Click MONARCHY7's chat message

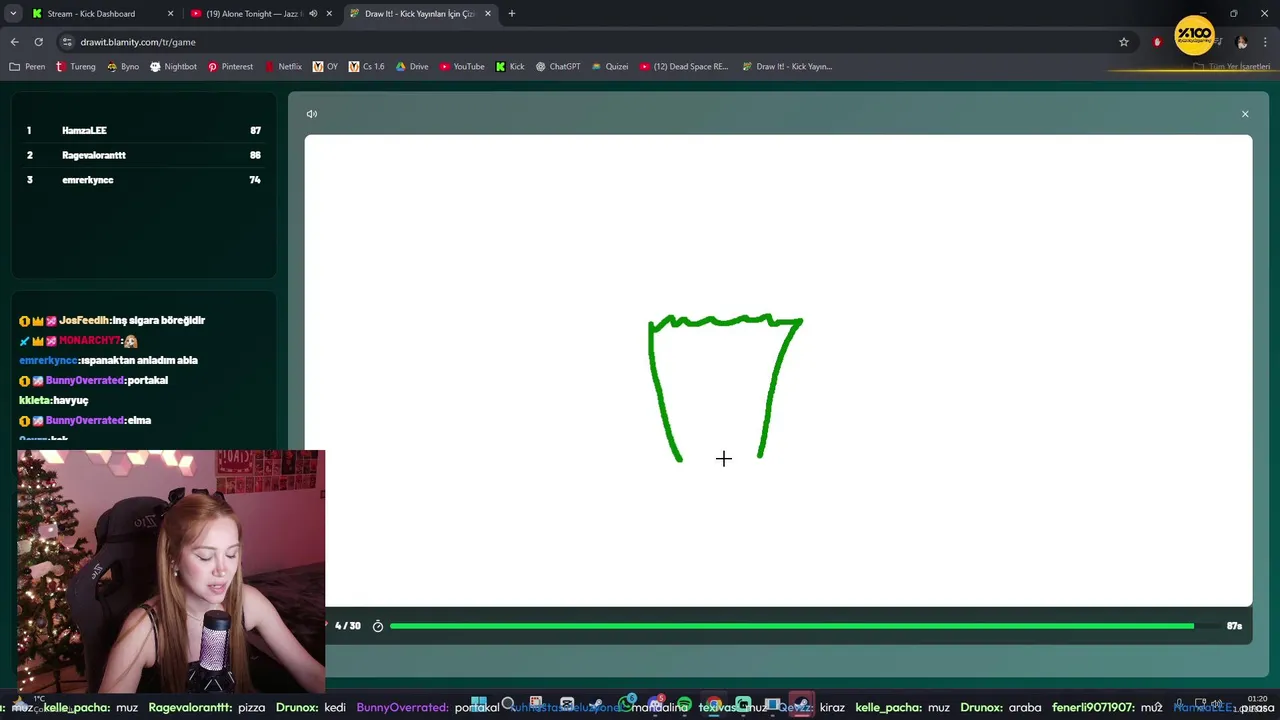(x=78, y=341)
